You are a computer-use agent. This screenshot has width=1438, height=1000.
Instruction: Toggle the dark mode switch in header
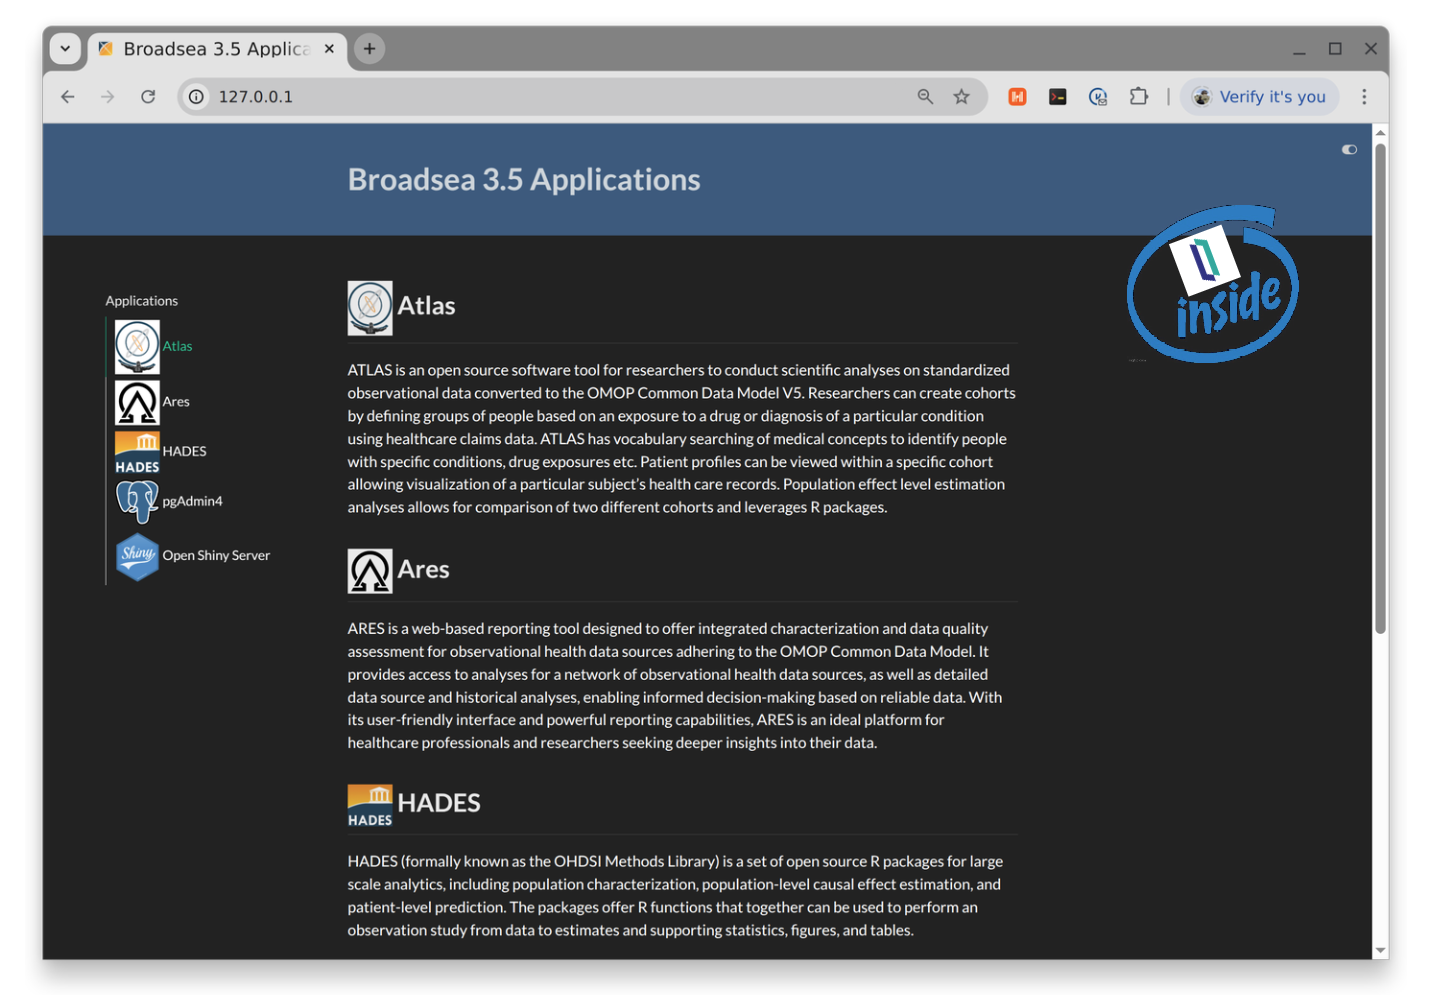(1349, 150)
